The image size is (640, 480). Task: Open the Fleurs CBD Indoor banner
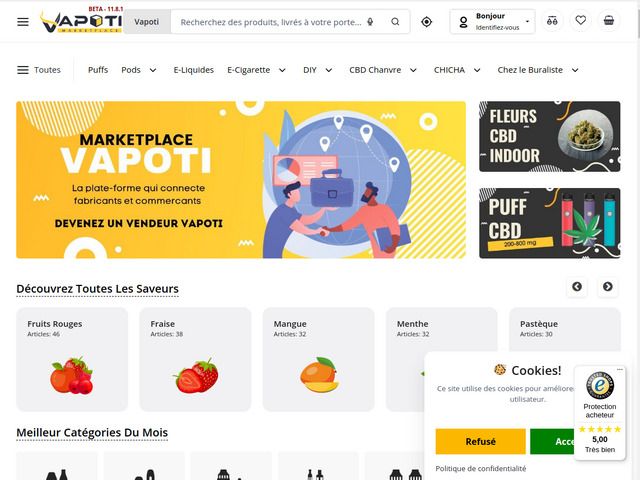549,136
